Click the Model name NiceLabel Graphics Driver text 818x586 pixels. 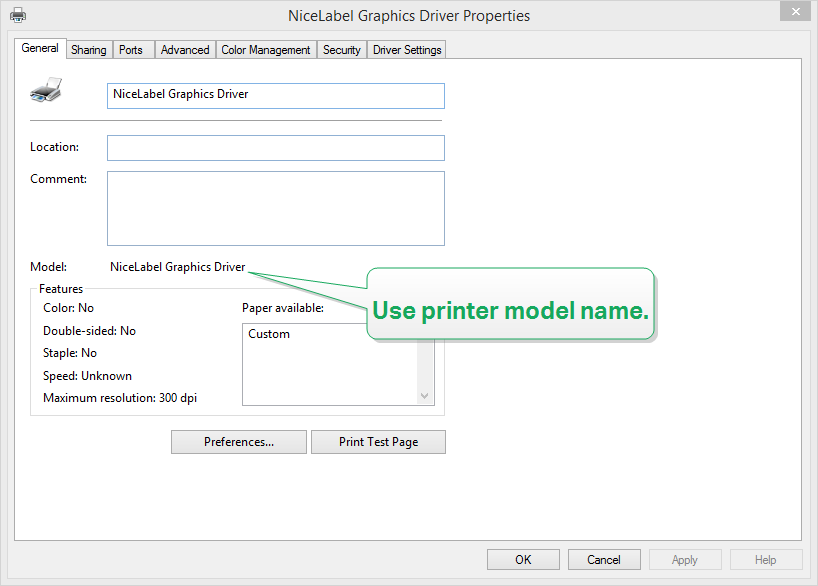[x=177, y=267]
